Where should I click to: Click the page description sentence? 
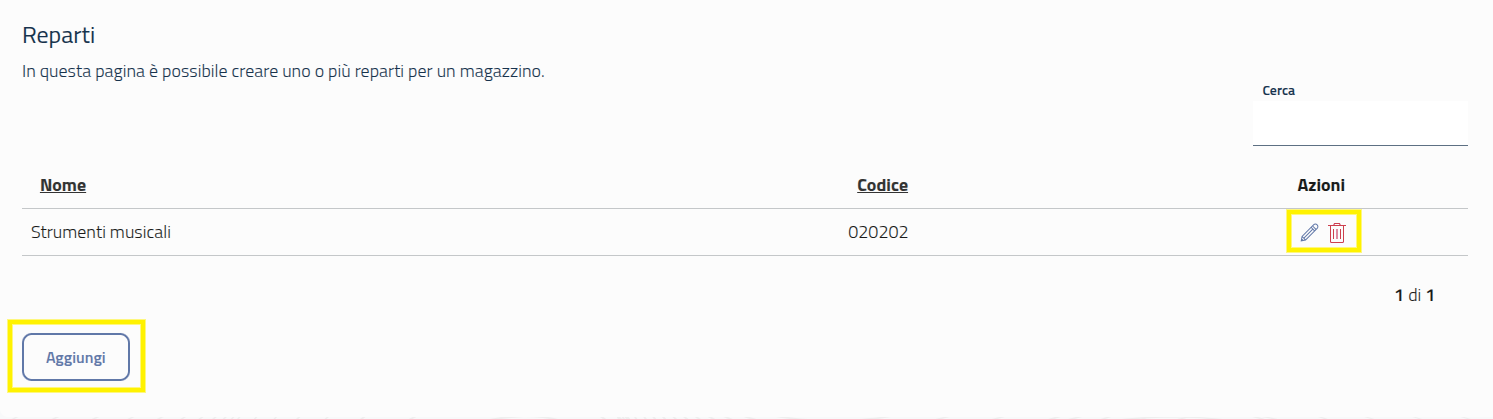[283, 73]
